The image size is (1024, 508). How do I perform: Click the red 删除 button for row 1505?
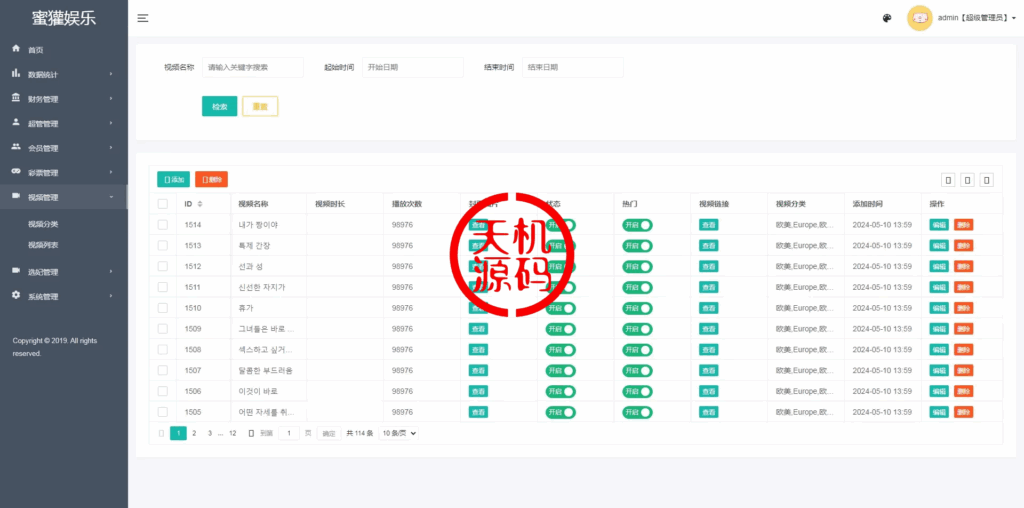pyautogui.click(x=963, y=412)
